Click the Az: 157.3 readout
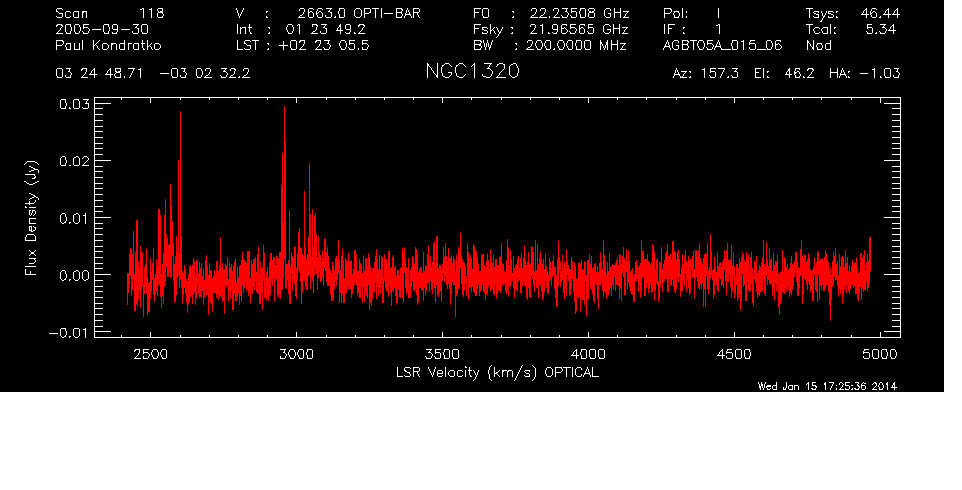Viewport: 962px width, 490px height. point(706,74)
